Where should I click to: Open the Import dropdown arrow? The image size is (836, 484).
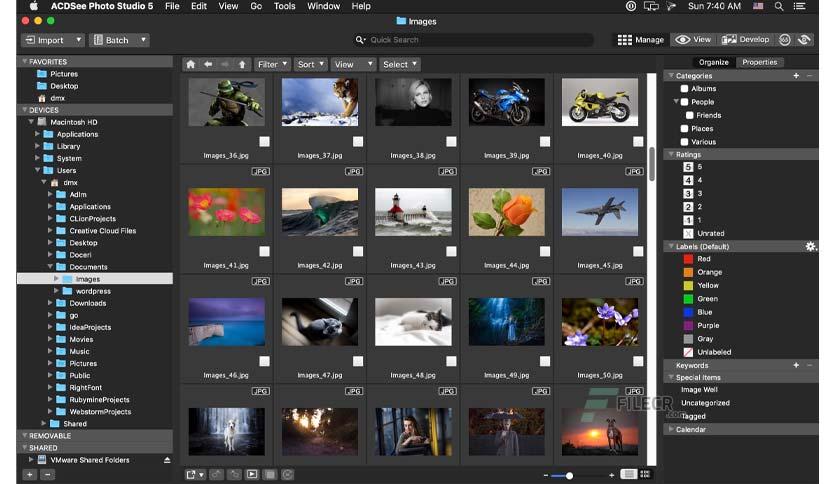(78, 40)
